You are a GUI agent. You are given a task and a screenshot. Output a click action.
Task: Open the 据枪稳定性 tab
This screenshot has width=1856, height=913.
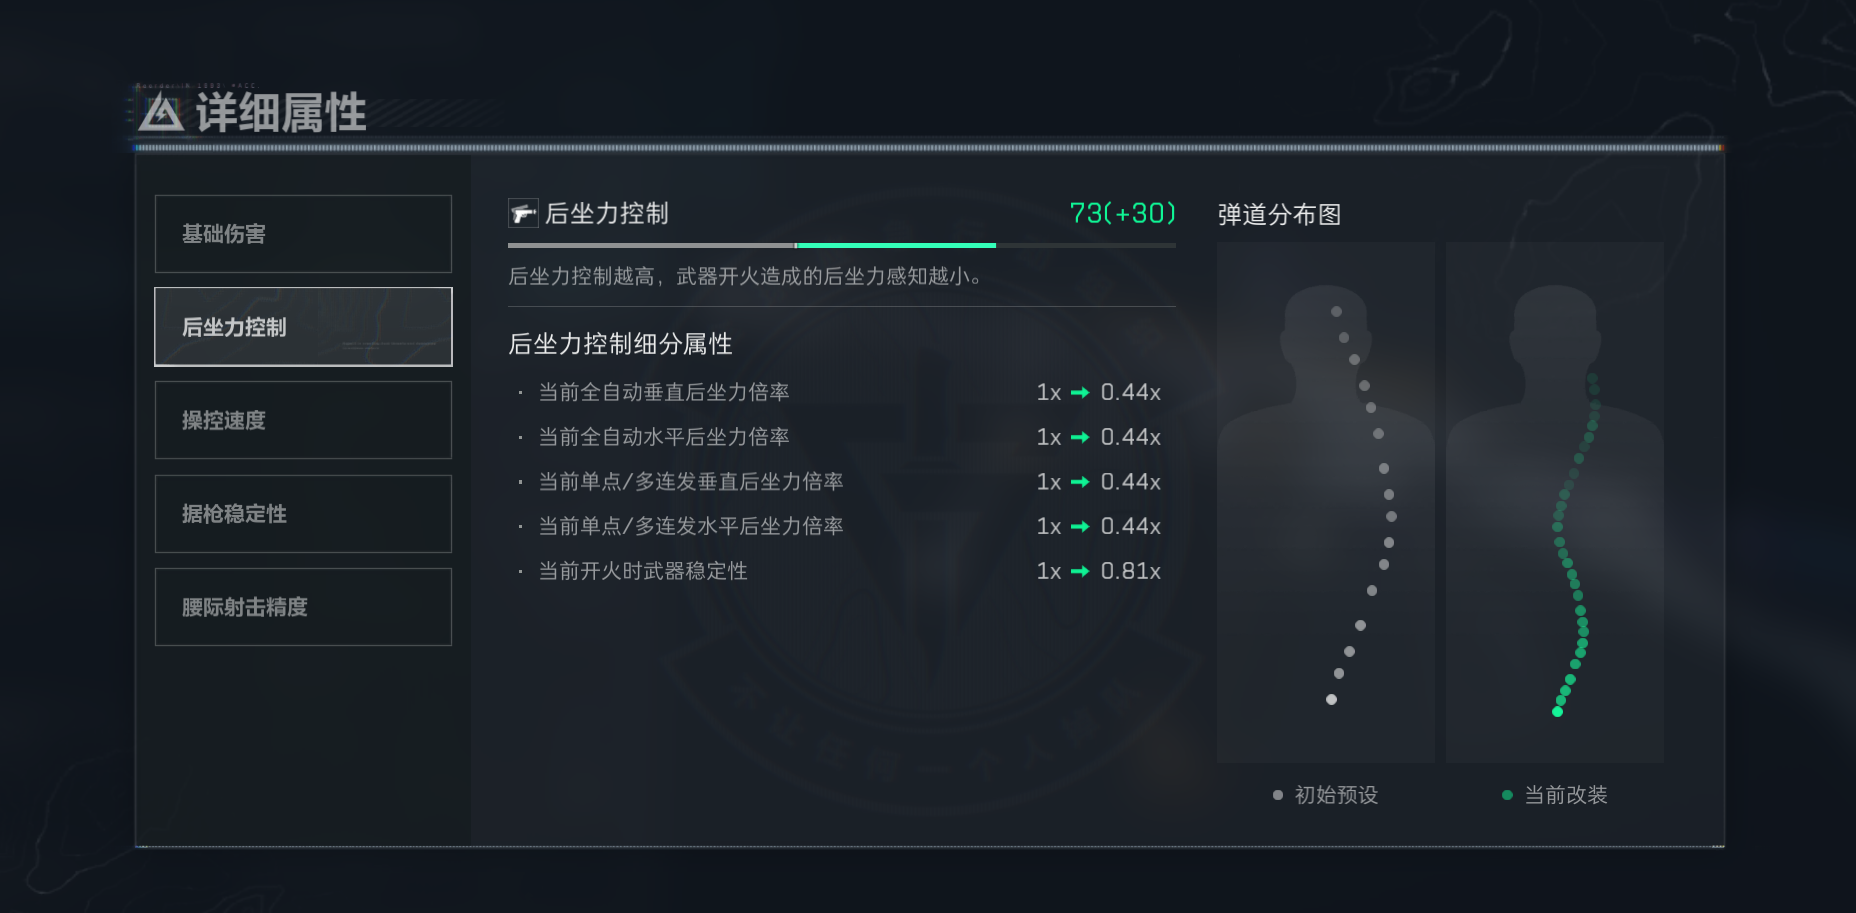[x=303, y=514]
